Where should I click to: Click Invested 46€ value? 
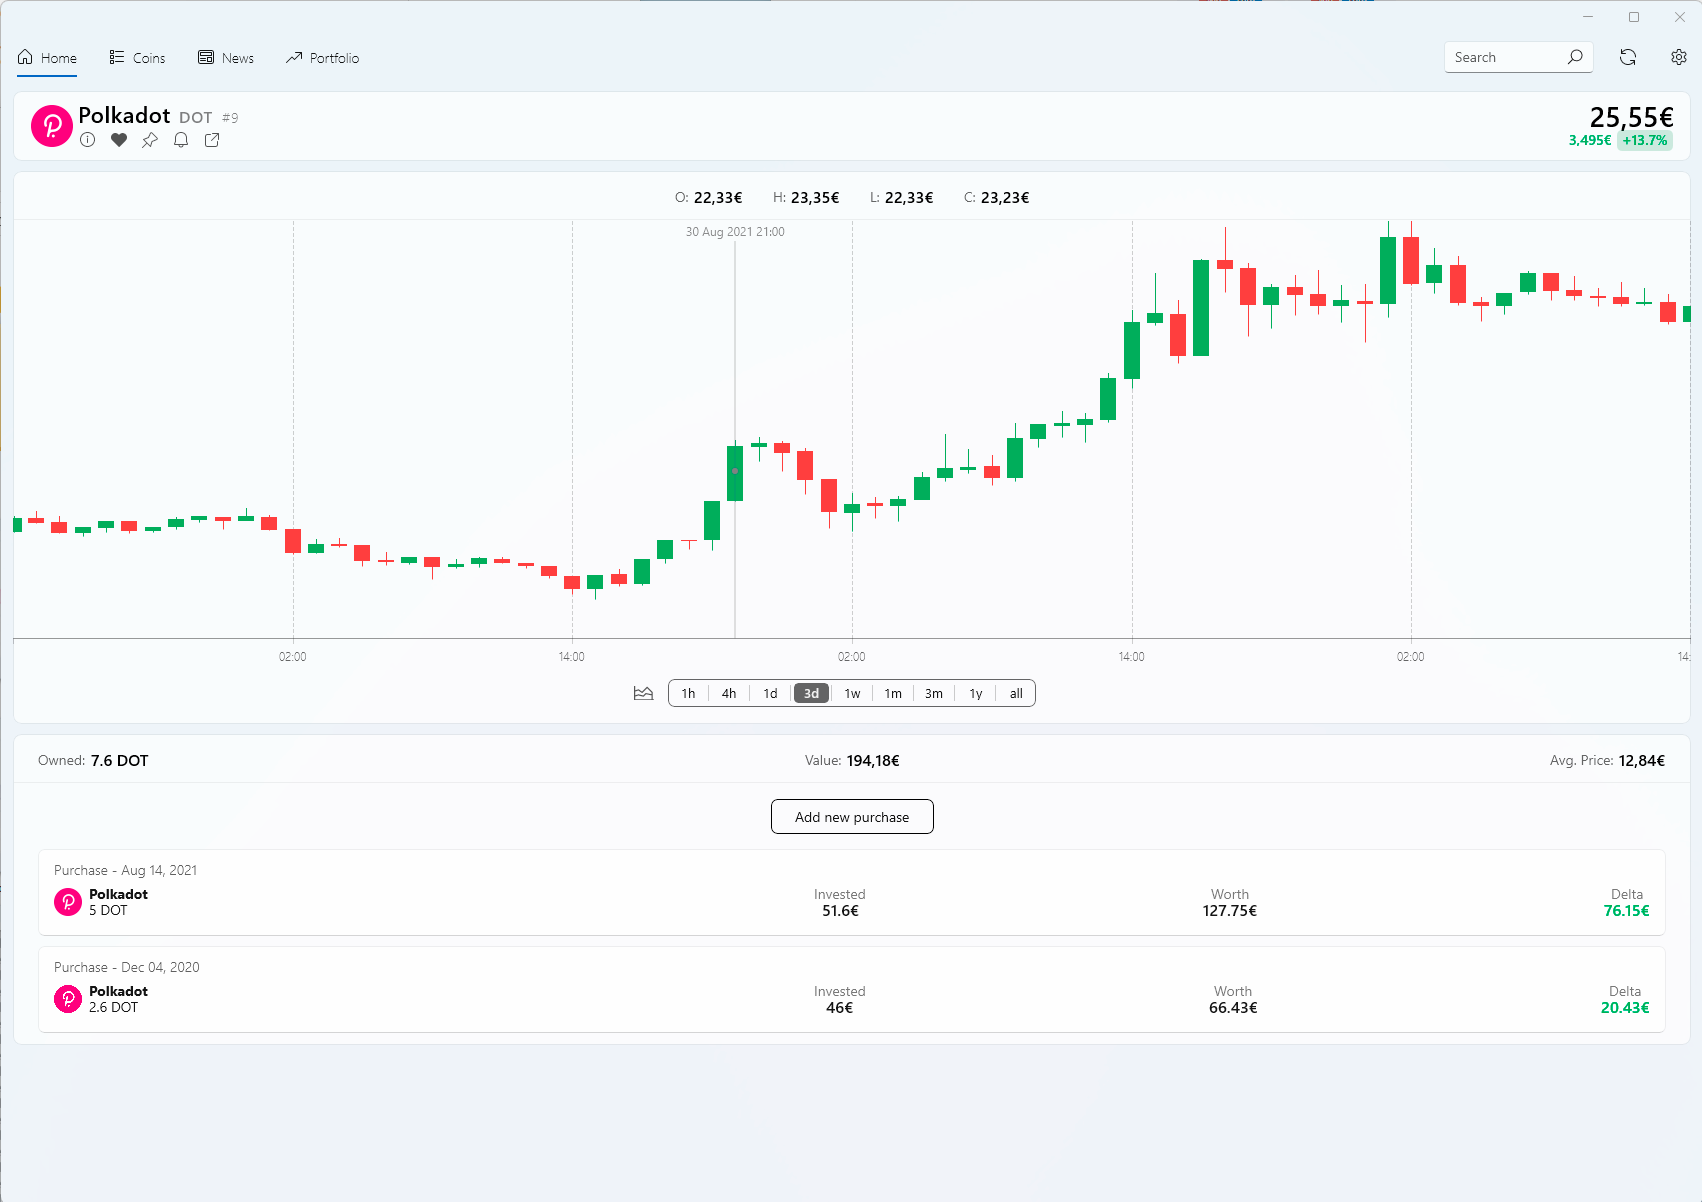pos(840,1008)
